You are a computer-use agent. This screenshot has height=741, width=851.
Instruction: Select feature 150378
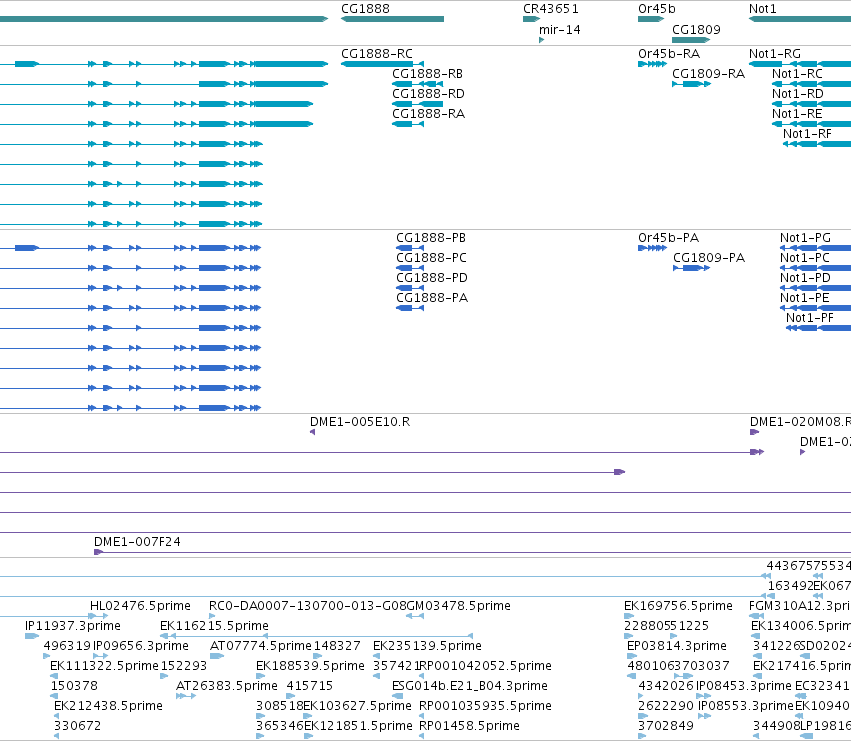click(54, 696)
